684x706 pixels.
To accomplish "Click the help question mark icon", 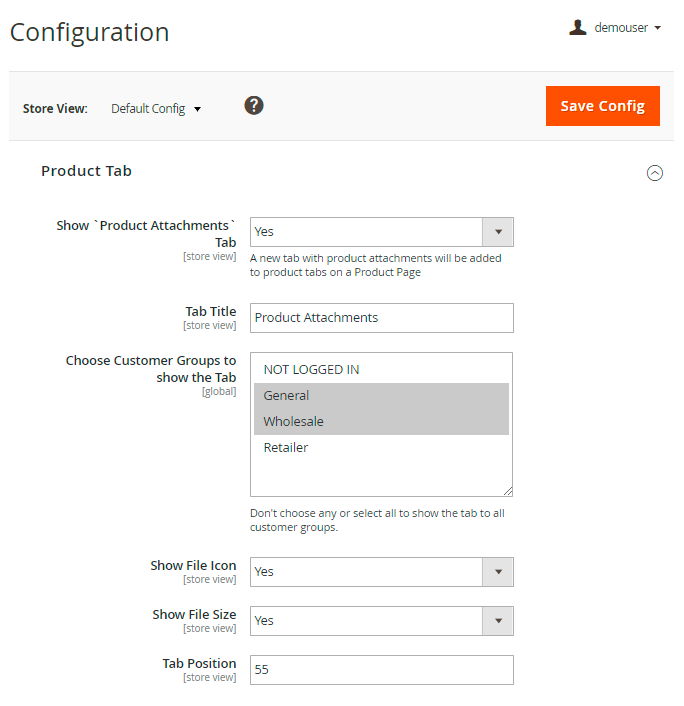I will pyautogui.click(x=254, y=105).
